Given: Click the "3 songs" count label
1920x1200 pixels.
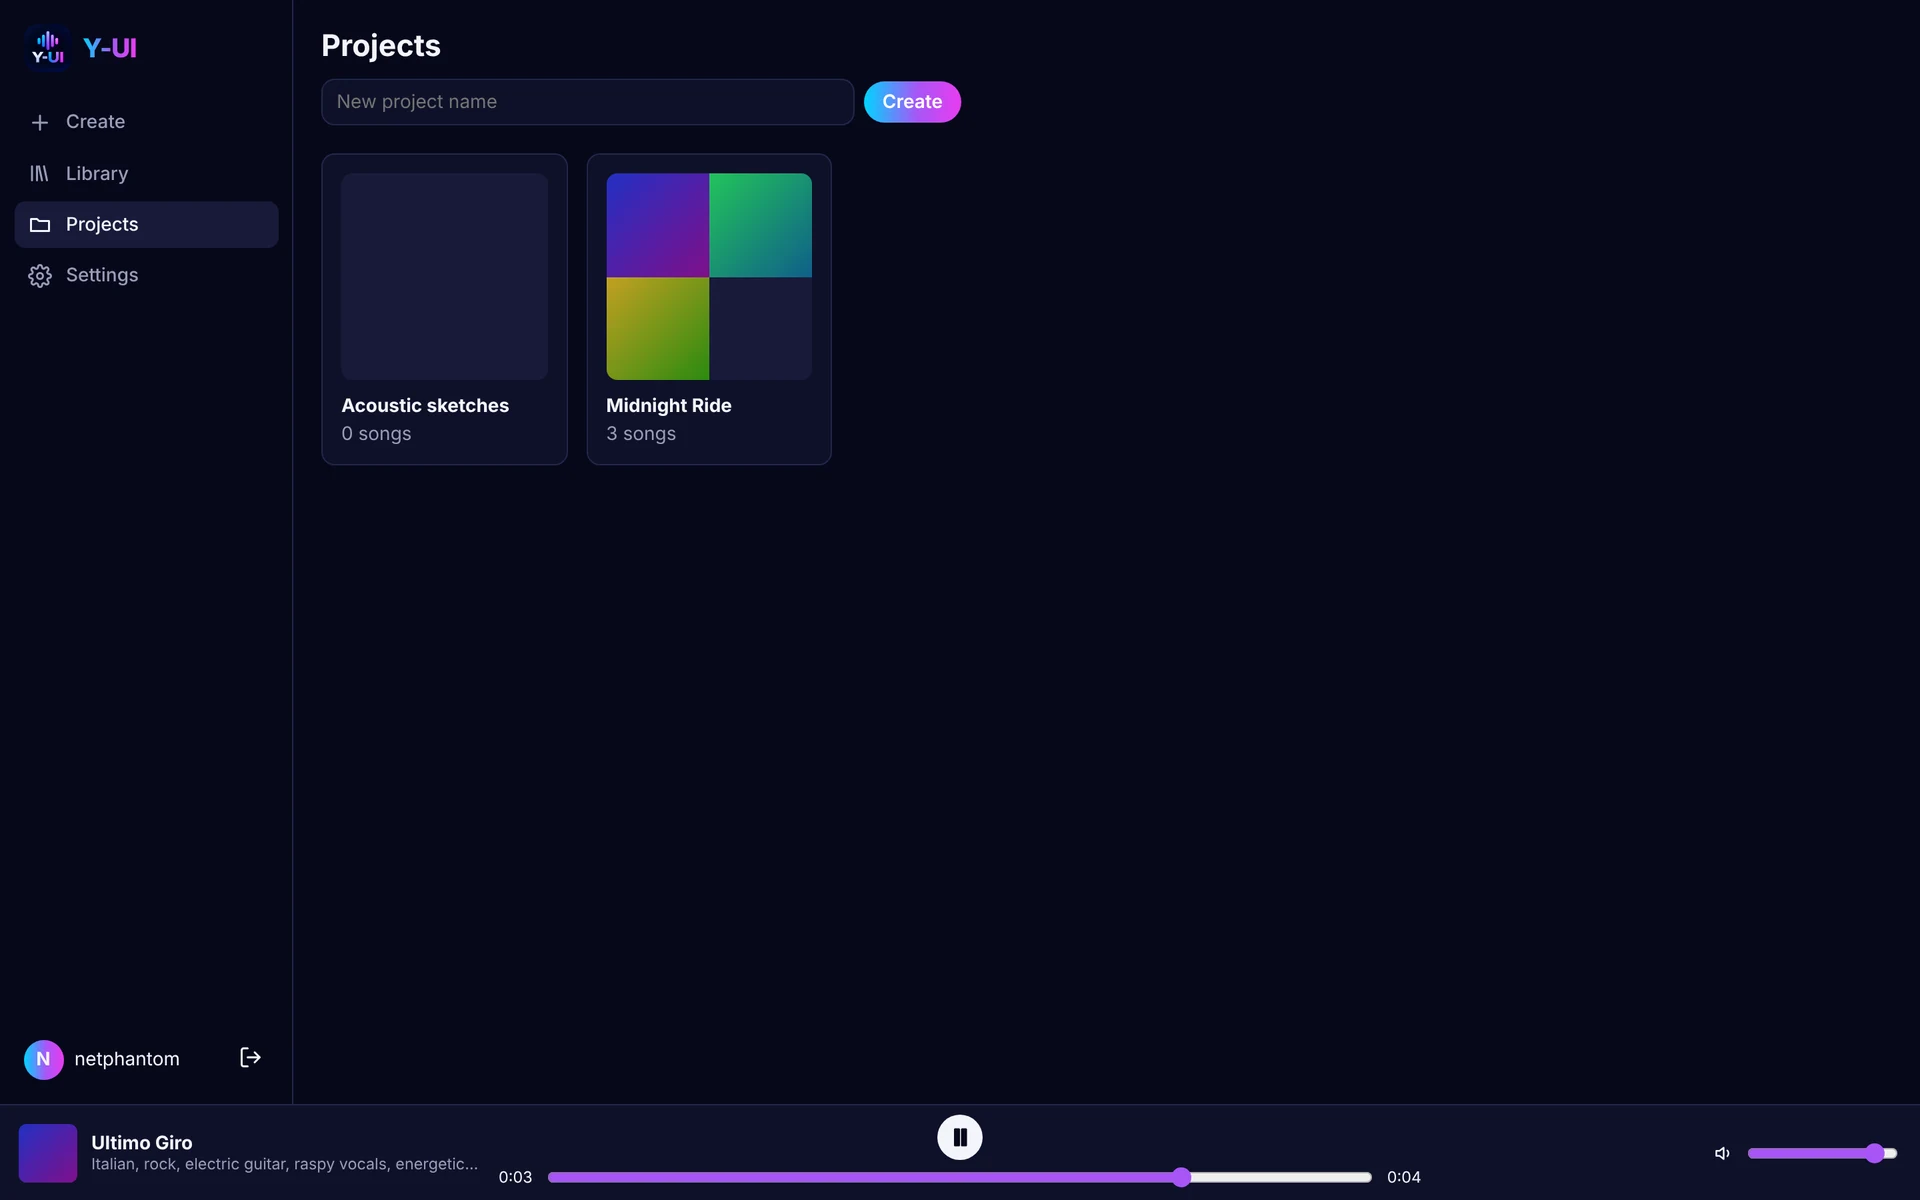Looking at the screenshot, I should click(641, 434).
